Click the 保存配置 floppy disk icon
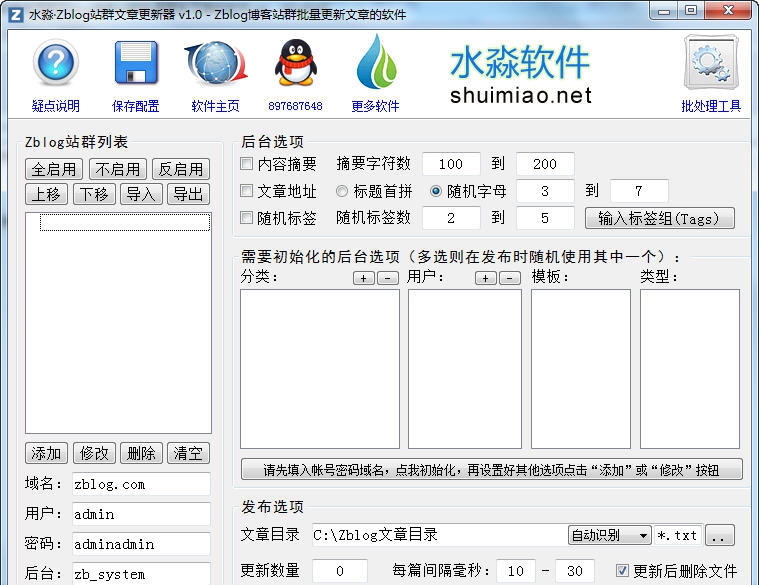 [x=135, y=64]
